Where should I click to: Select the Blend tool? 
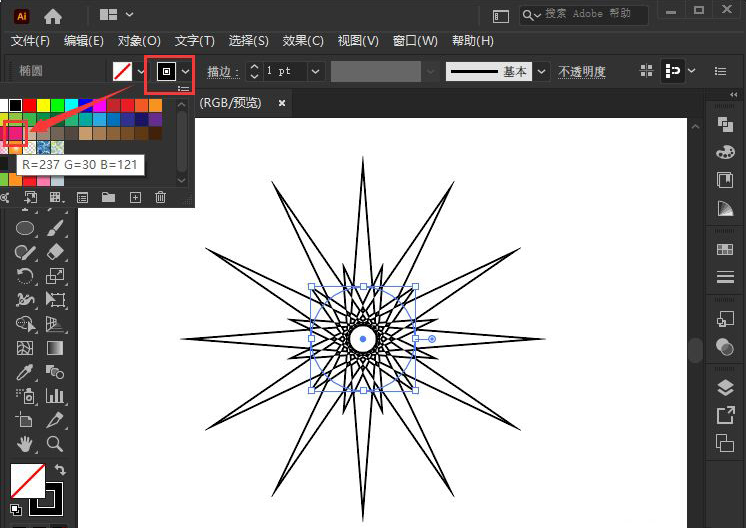coord(56,372)
